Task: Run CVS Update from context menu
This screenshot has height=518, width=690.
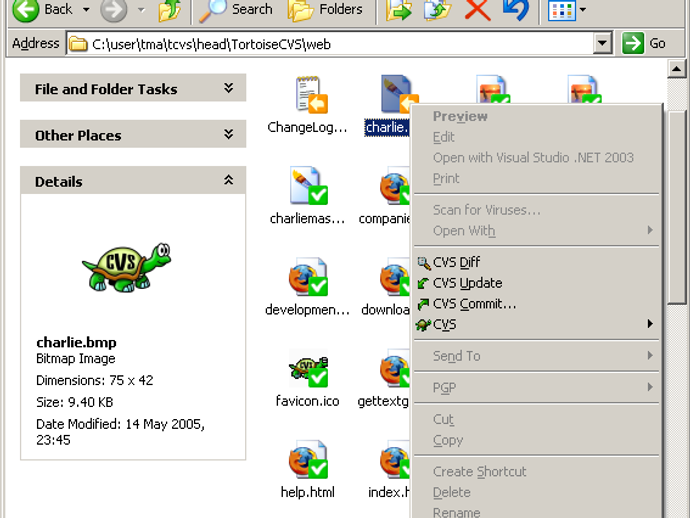Action: [536, 283]
